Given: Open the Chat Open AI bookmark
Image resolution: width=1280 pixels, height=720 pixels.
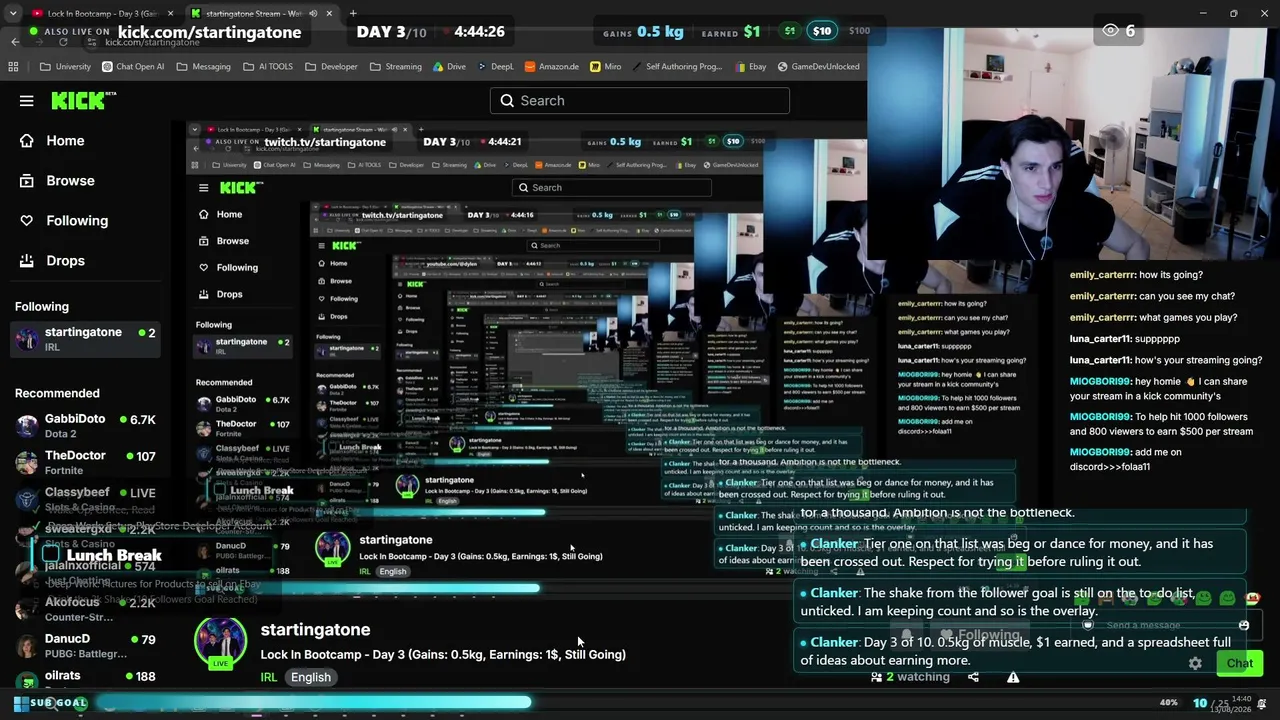Looking at the screenshot, I should (133, 67).
